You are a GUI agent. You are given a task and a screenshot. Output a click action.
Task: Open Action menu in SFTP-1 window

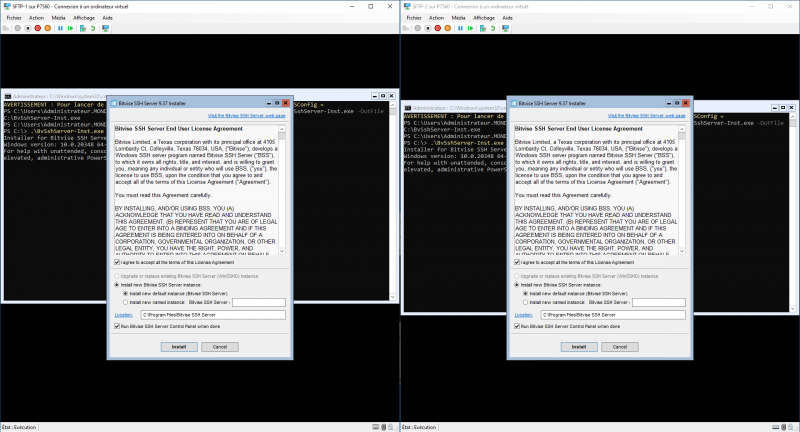point(36,18)
